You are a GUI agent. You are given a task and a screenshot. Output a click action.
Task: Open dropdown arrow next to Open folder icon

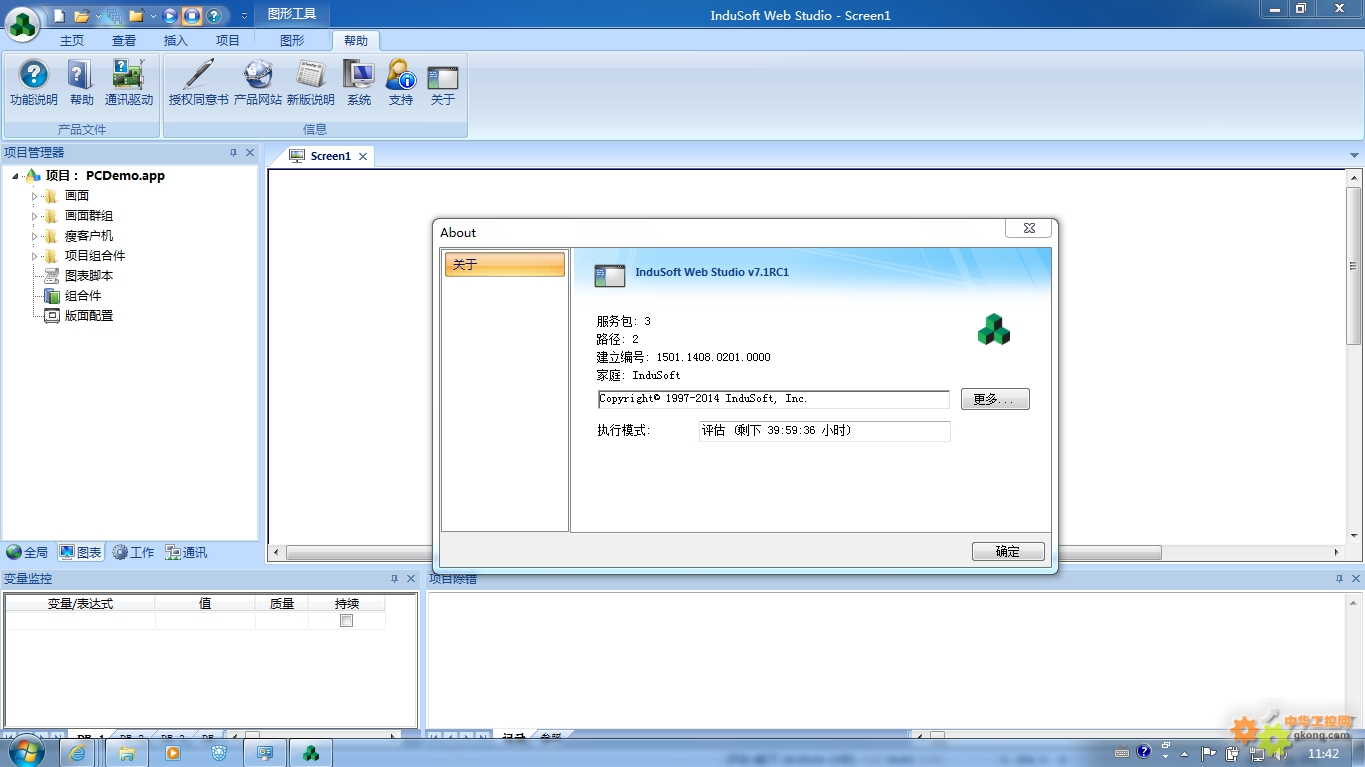(97, 17)
